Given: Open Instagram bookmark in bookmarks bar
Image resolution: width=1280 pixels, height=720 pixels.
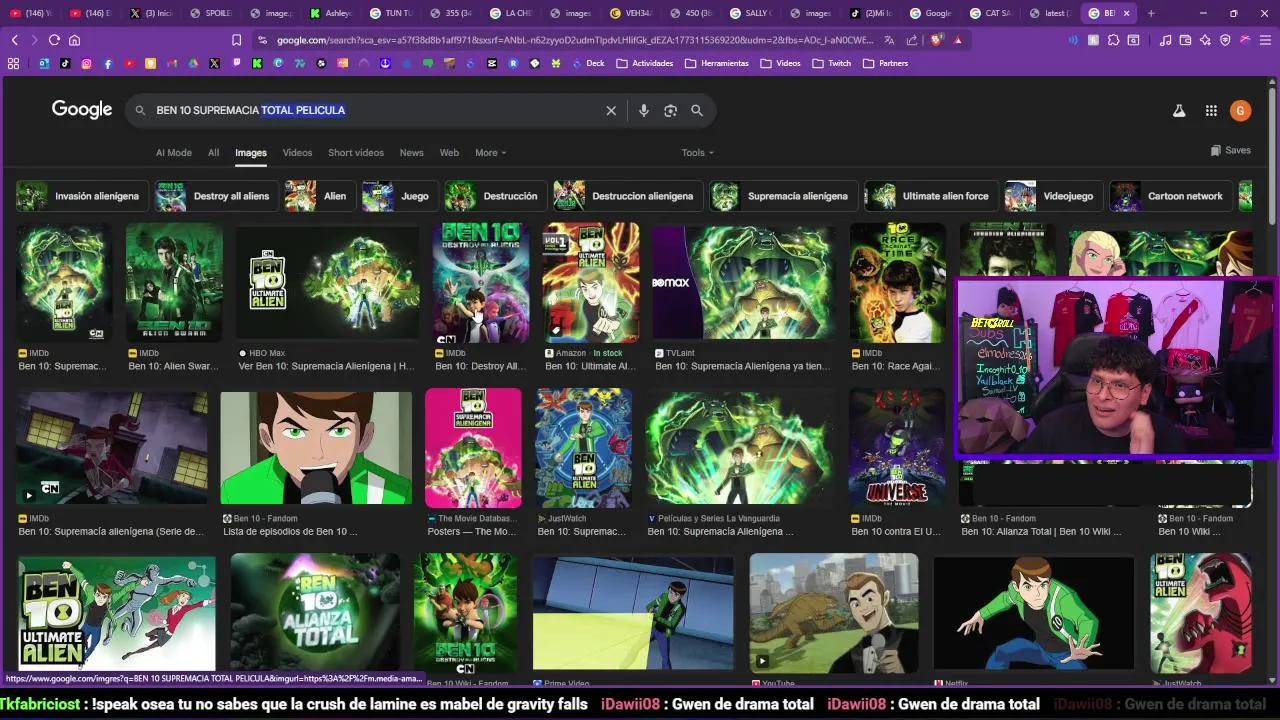Looking at the screenshot, I should pos(87,63).
